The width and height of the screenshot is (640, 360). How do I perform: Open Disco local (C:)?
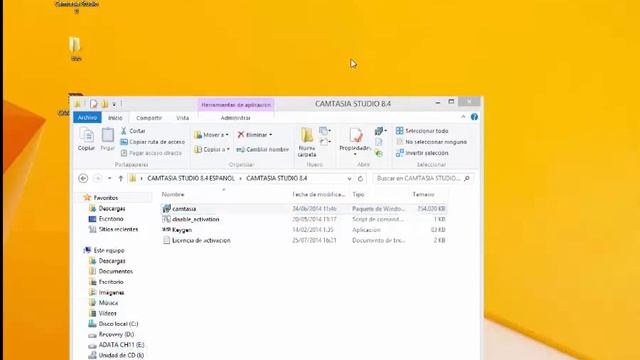[118, 324]
